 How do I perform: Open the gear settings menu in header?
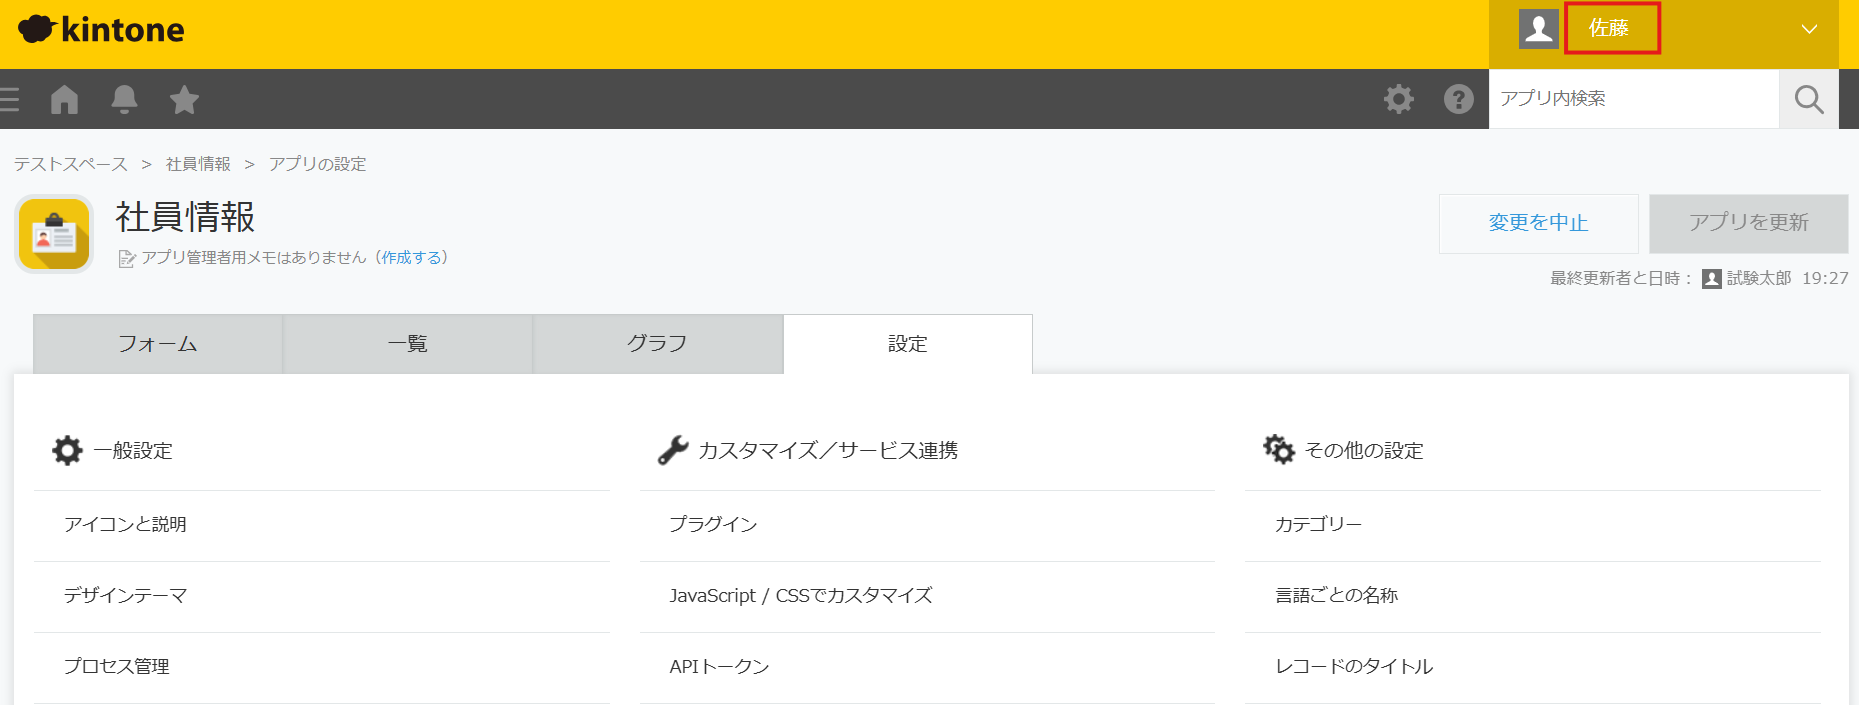point(1398,99)
